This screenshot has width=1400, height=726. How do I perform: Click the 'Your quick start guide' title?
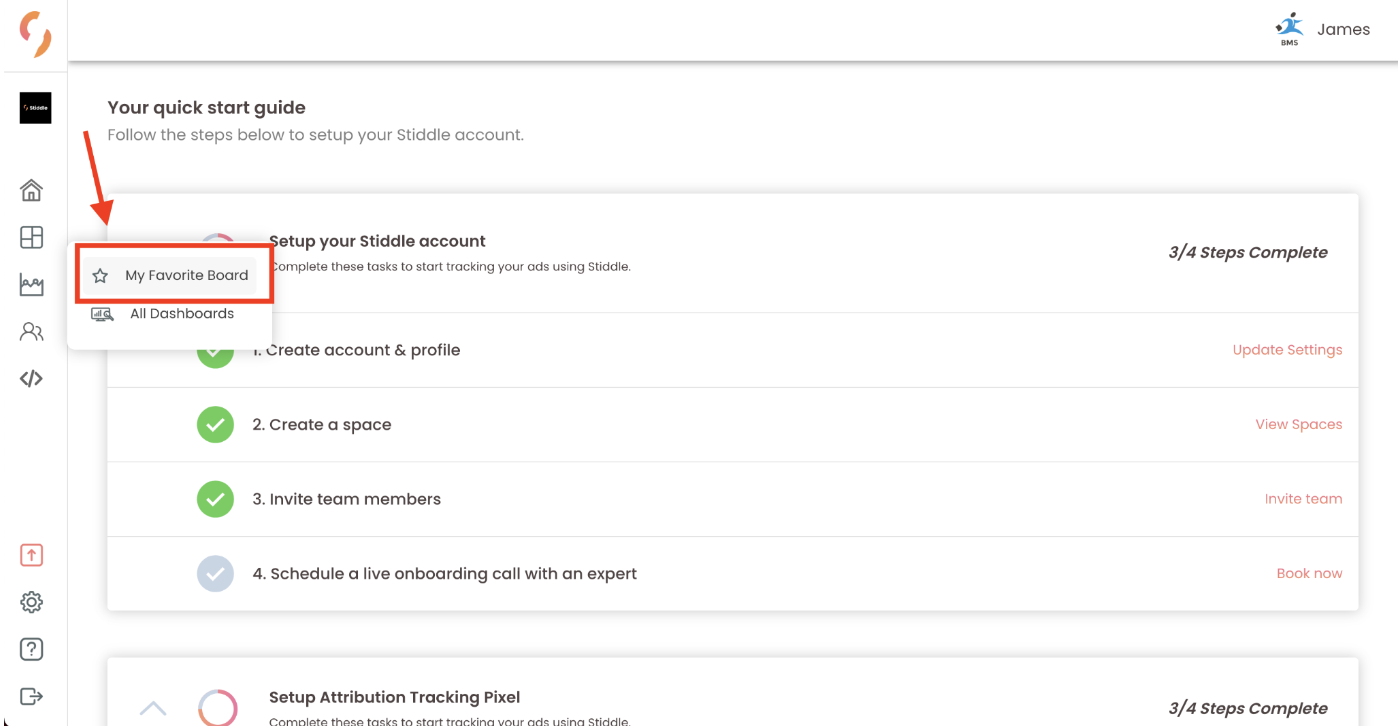pos(207,108)
